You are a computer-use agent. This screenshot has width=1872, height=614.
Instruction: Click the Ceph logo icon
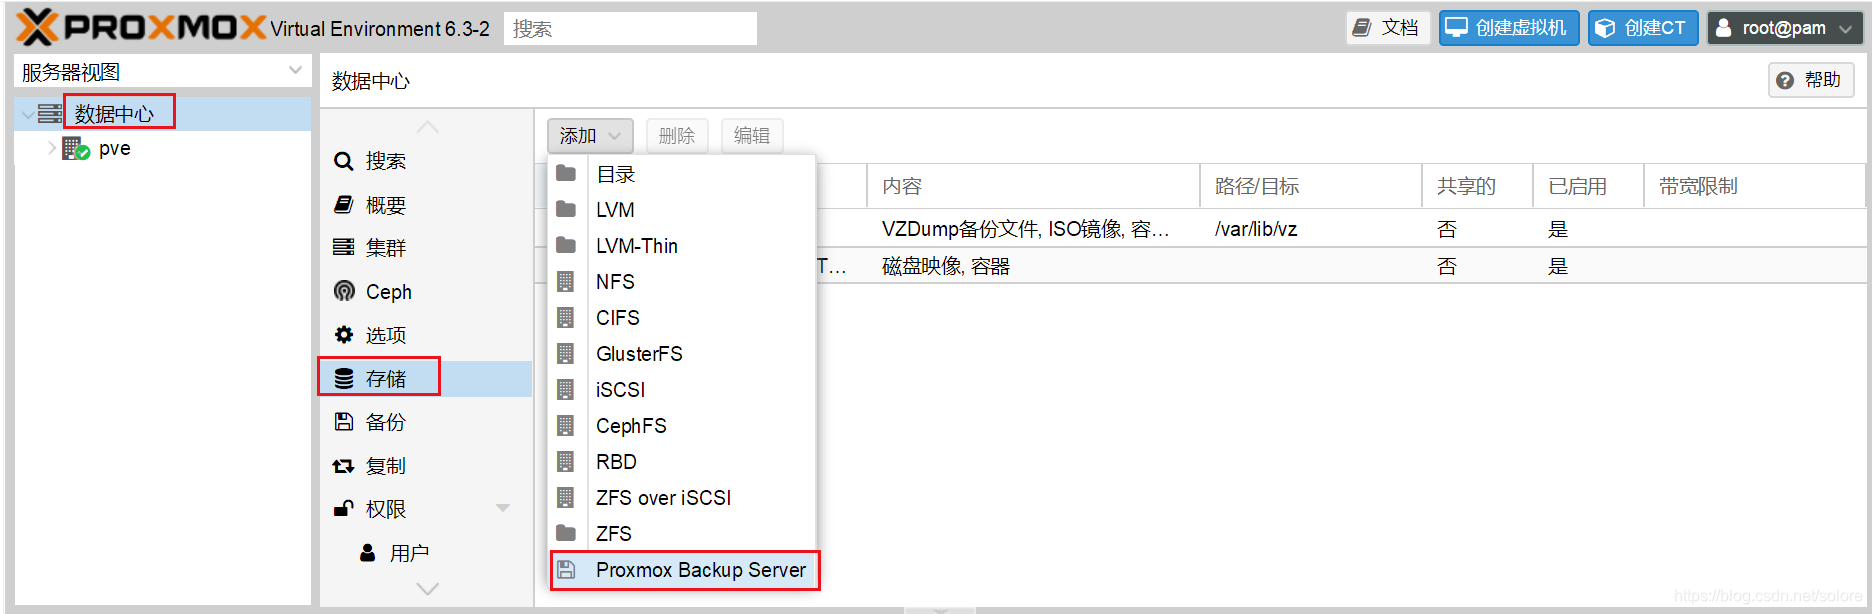coord(344,291)
